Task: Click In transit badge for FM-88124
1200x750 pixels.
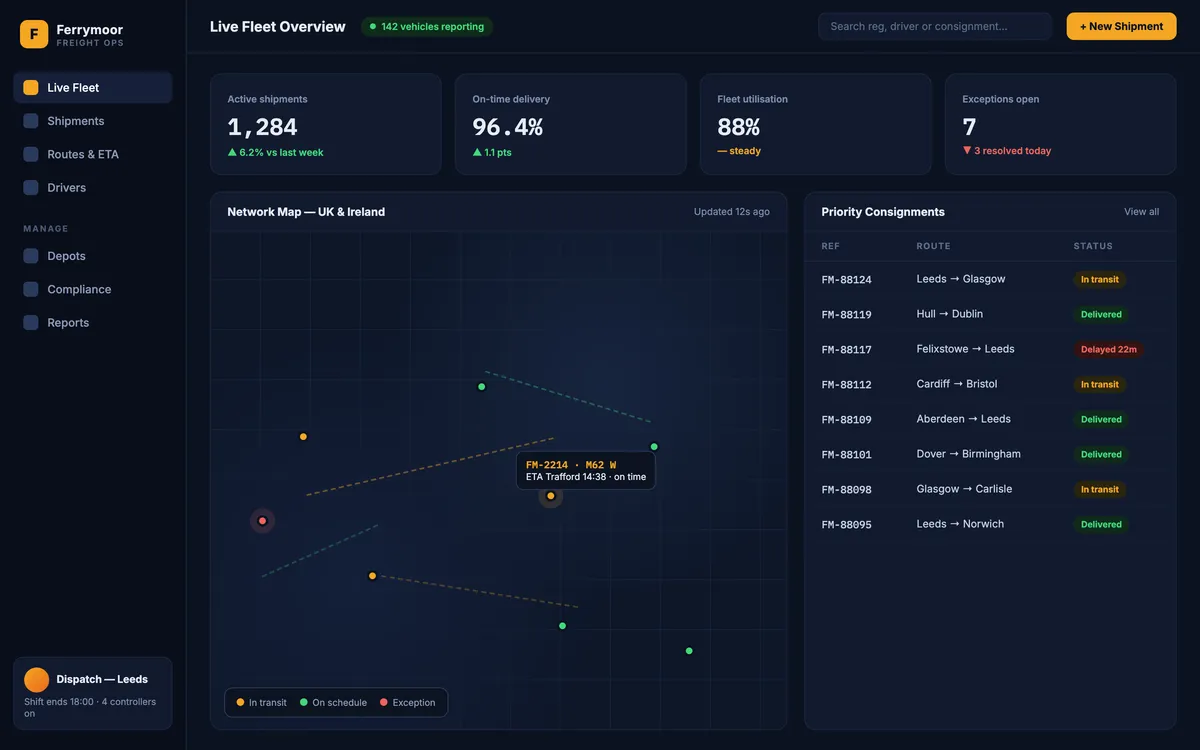Action: pyautogui.click(x=1100, y=280)
